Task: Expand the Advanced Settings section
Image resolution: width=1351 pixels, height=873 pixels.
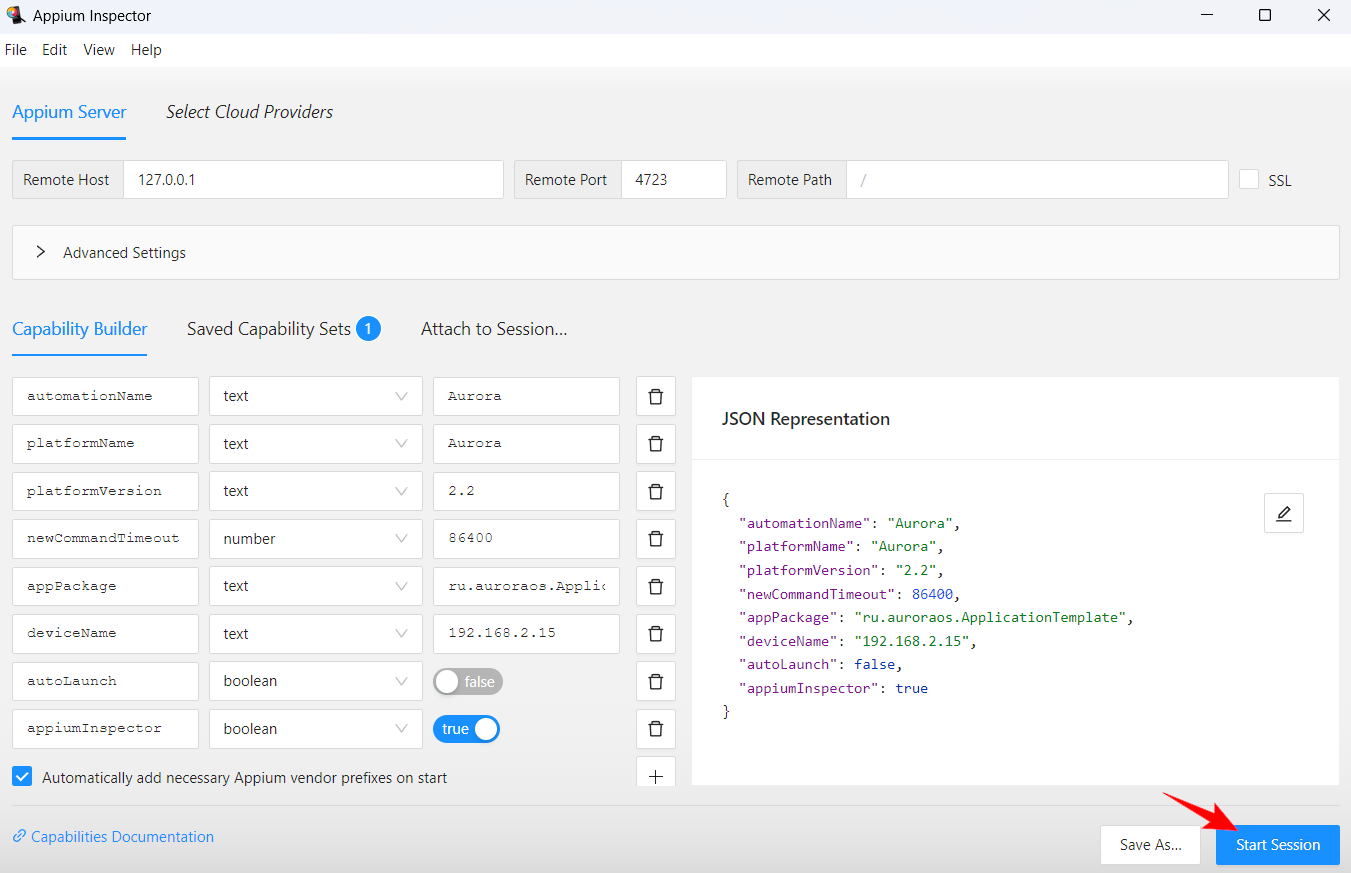Action: (x=41, y=253)
